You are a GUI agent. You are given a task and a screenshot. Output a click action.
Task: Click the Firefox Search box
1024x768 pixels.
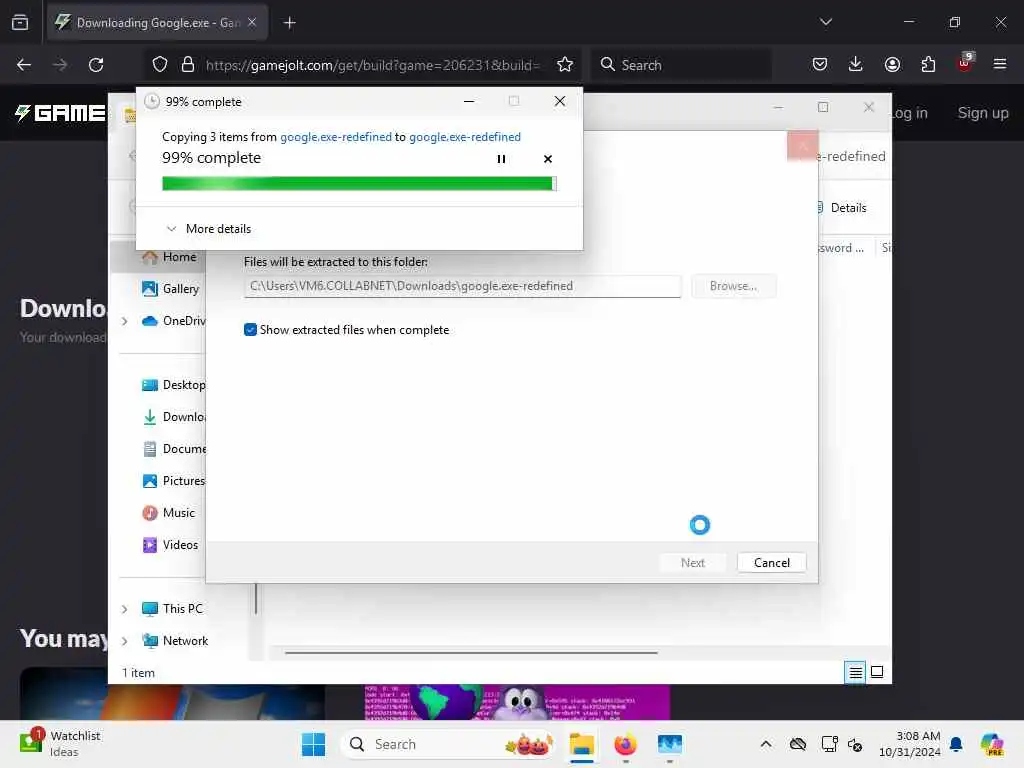(681, 65)
